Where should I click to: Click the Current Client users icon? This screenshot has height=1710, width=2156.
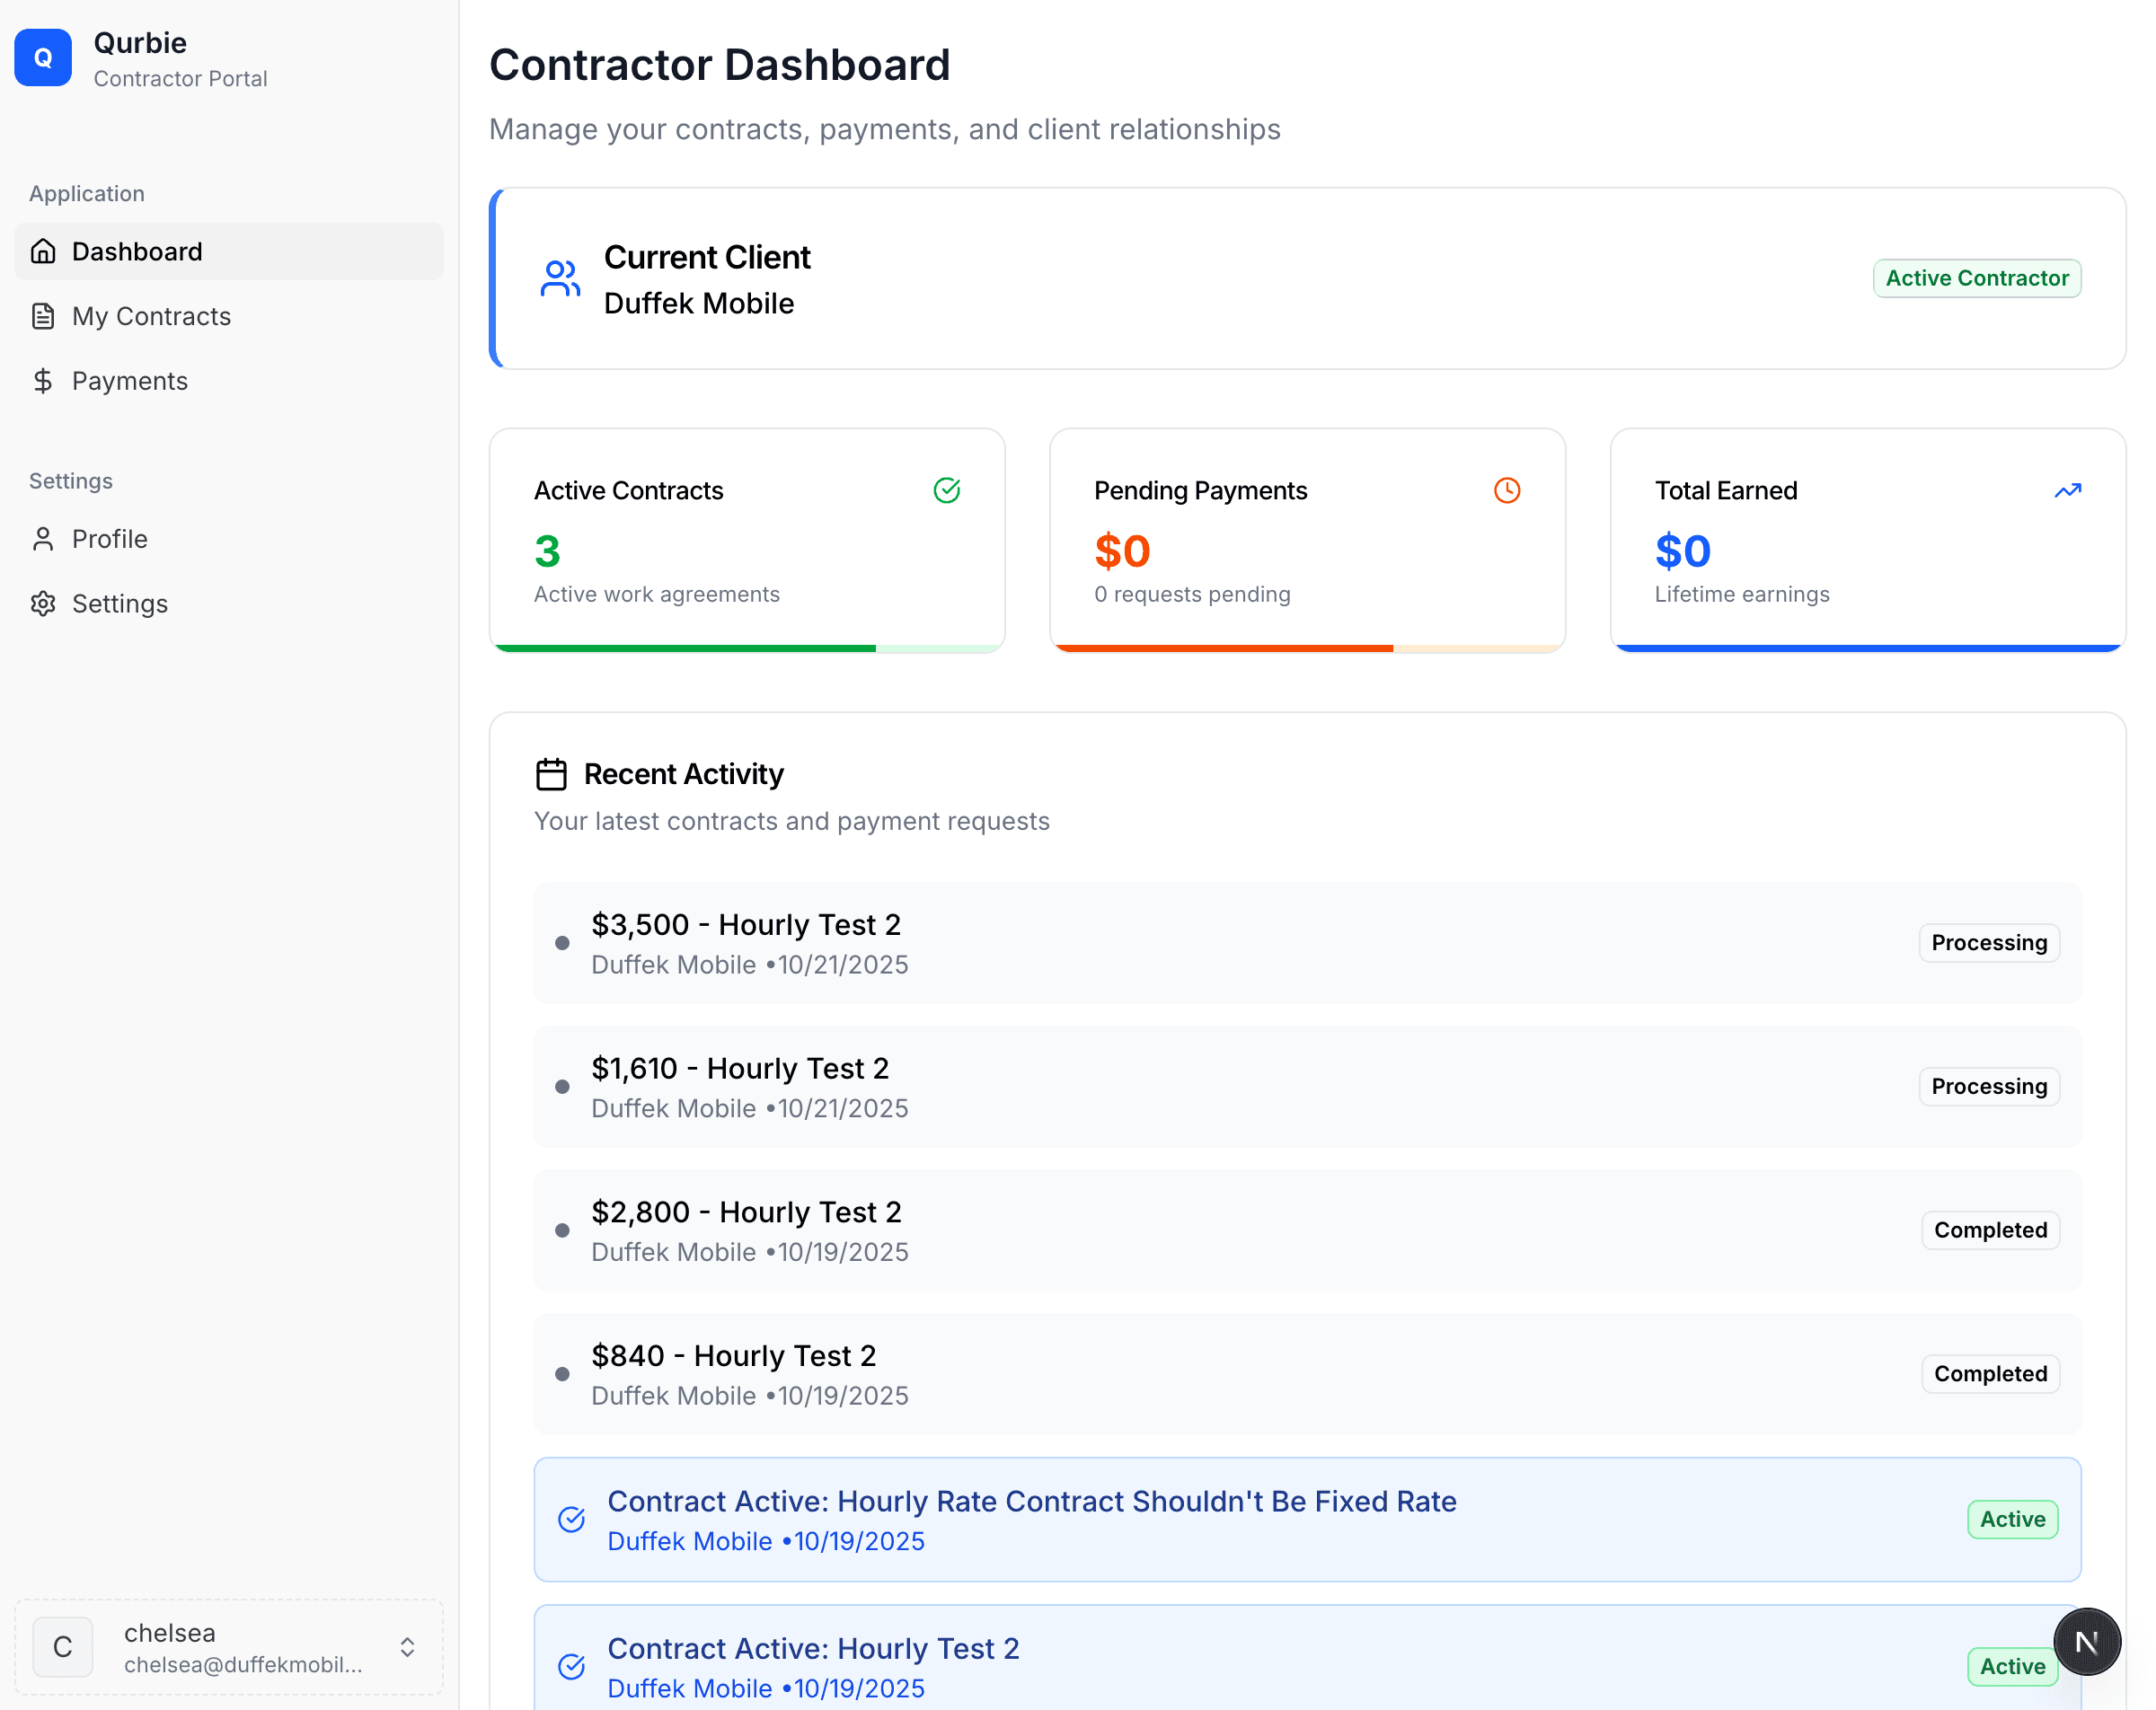coord(560,278)
